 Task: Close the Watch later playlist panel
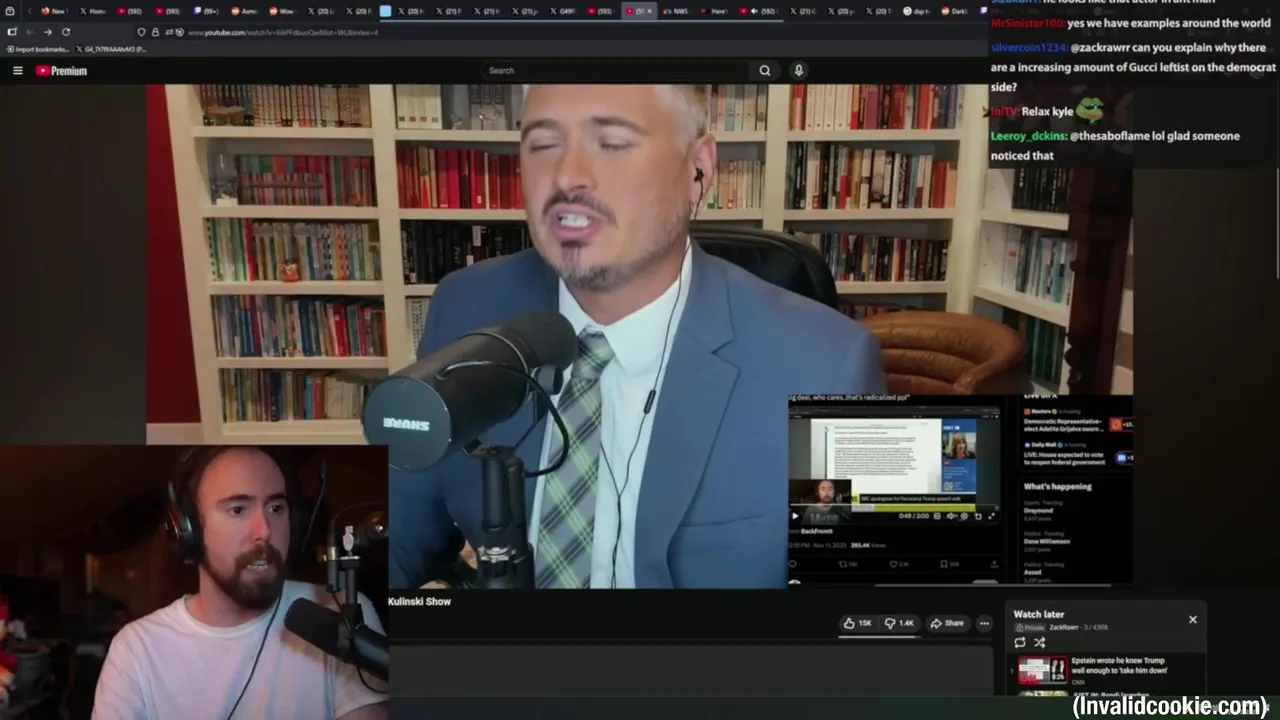tap(1192, 619)
